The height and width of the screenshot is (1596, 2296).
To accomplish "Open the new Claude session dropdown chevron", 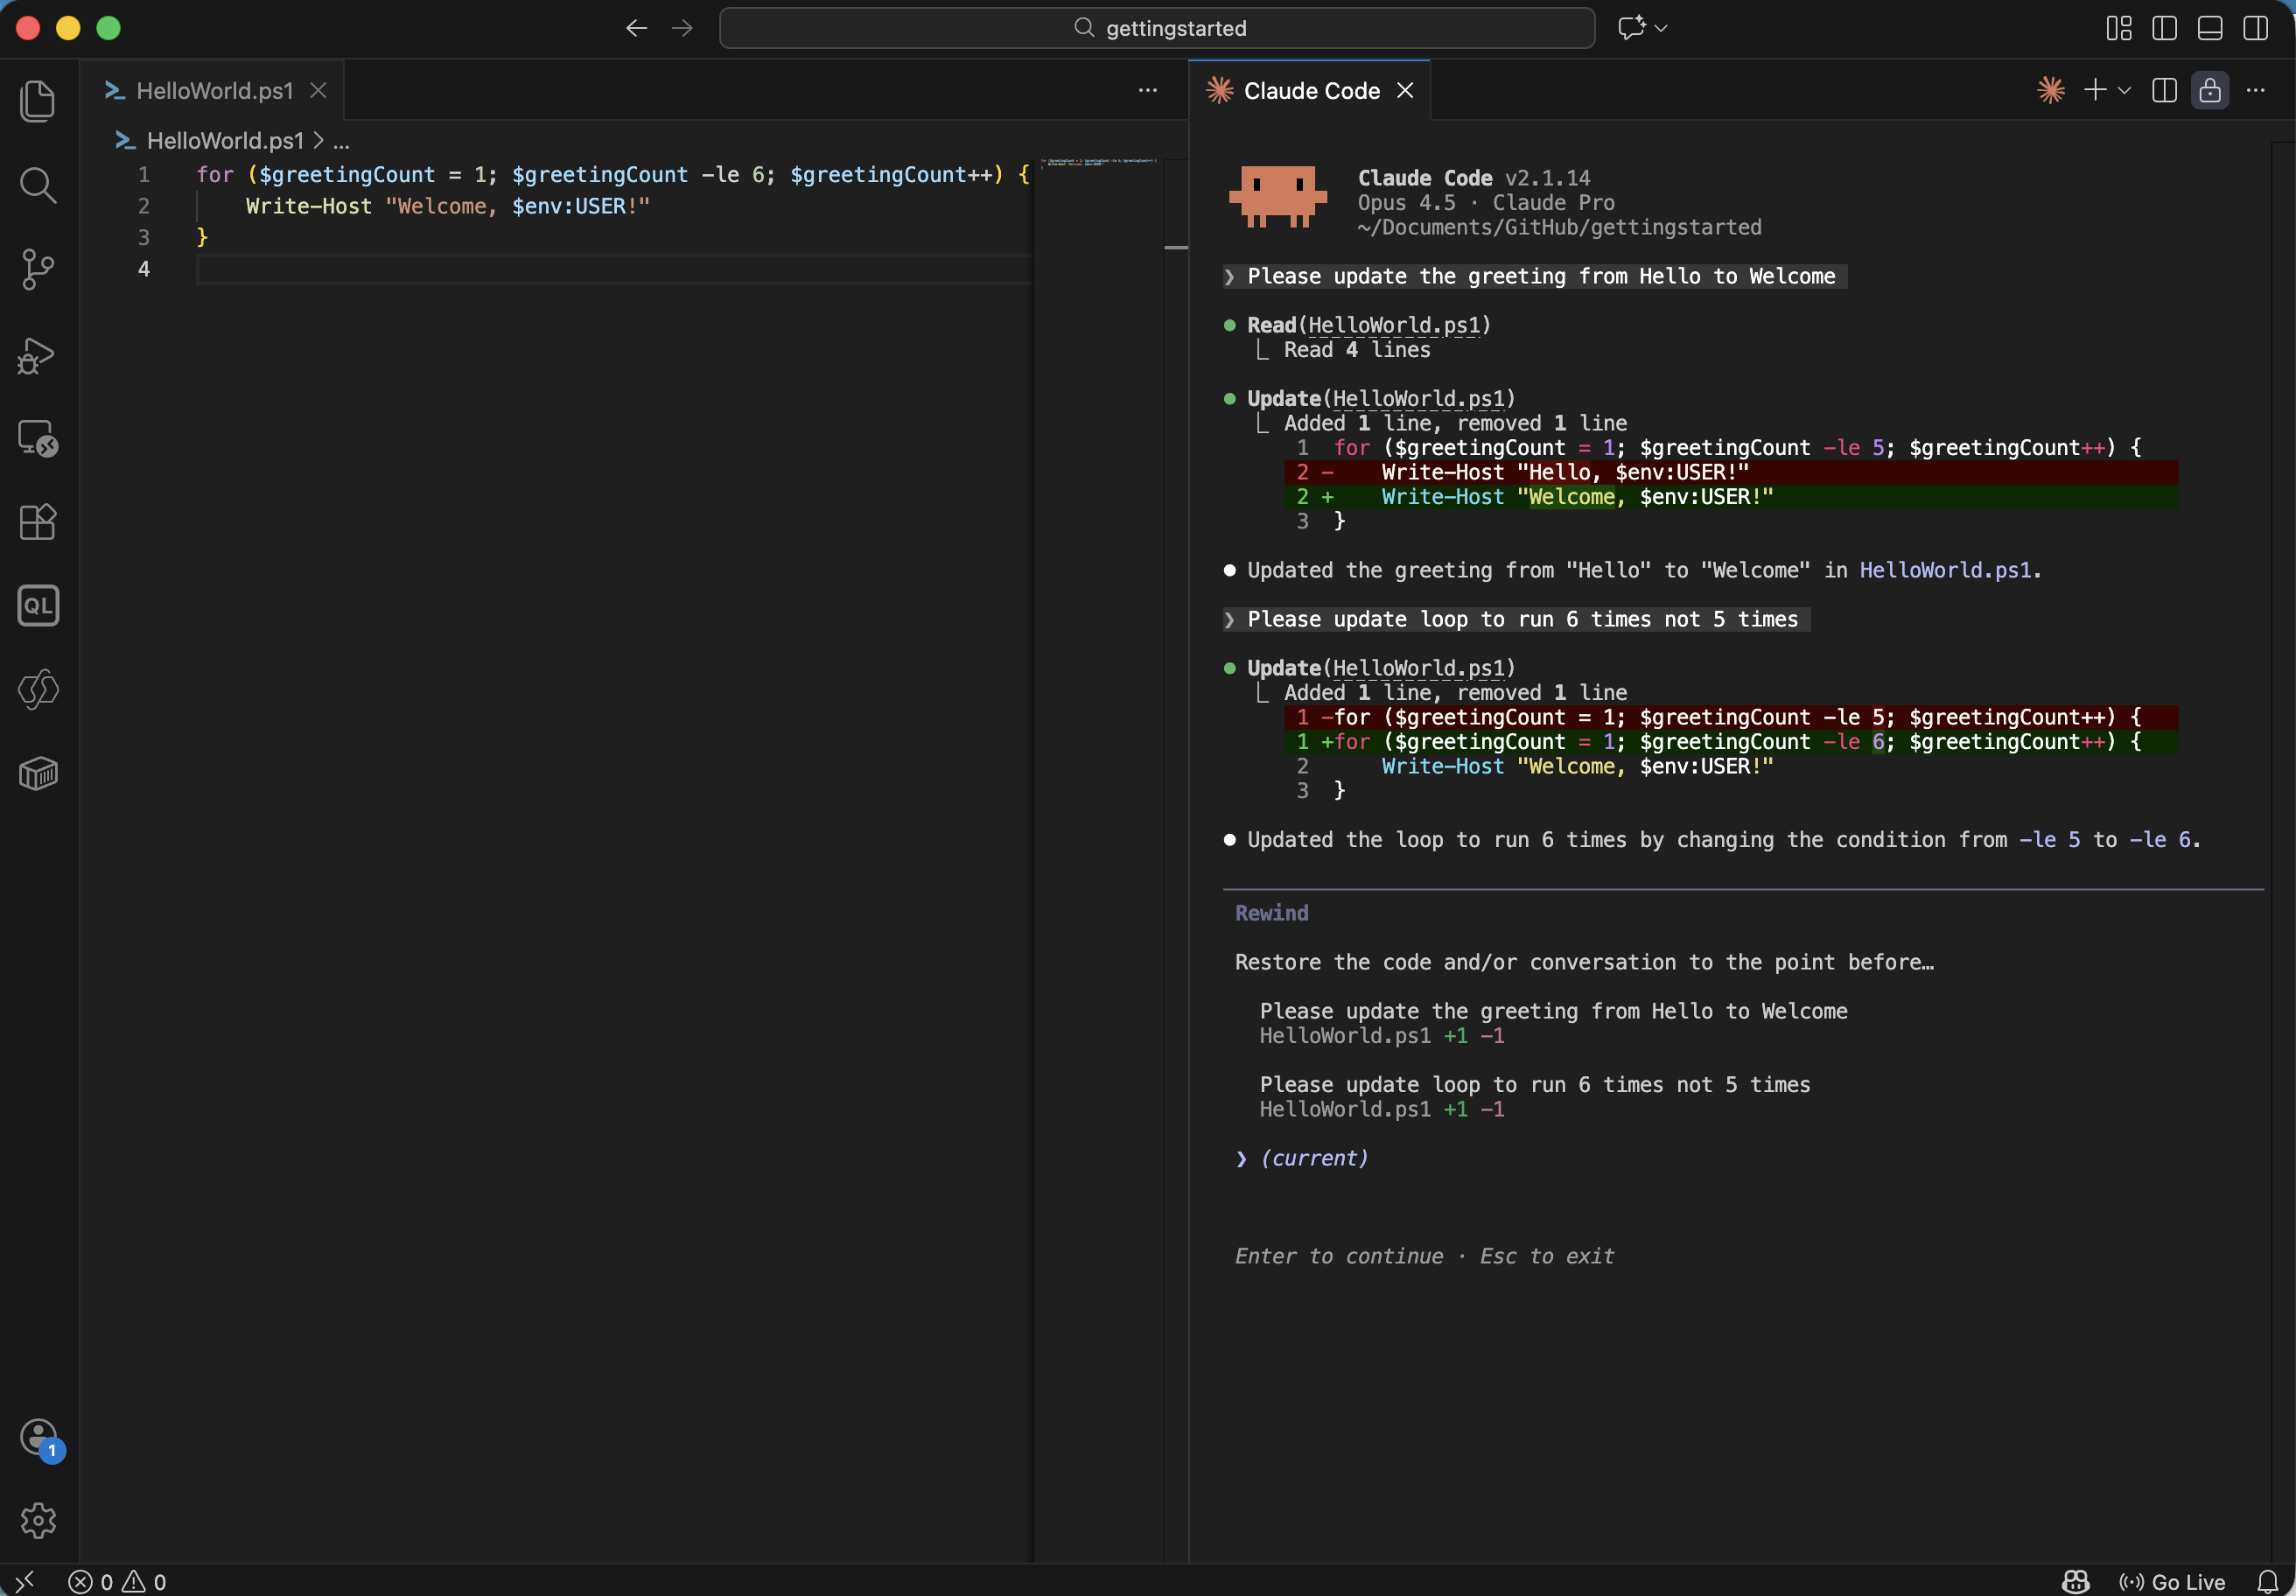I will click(2124, 90).
